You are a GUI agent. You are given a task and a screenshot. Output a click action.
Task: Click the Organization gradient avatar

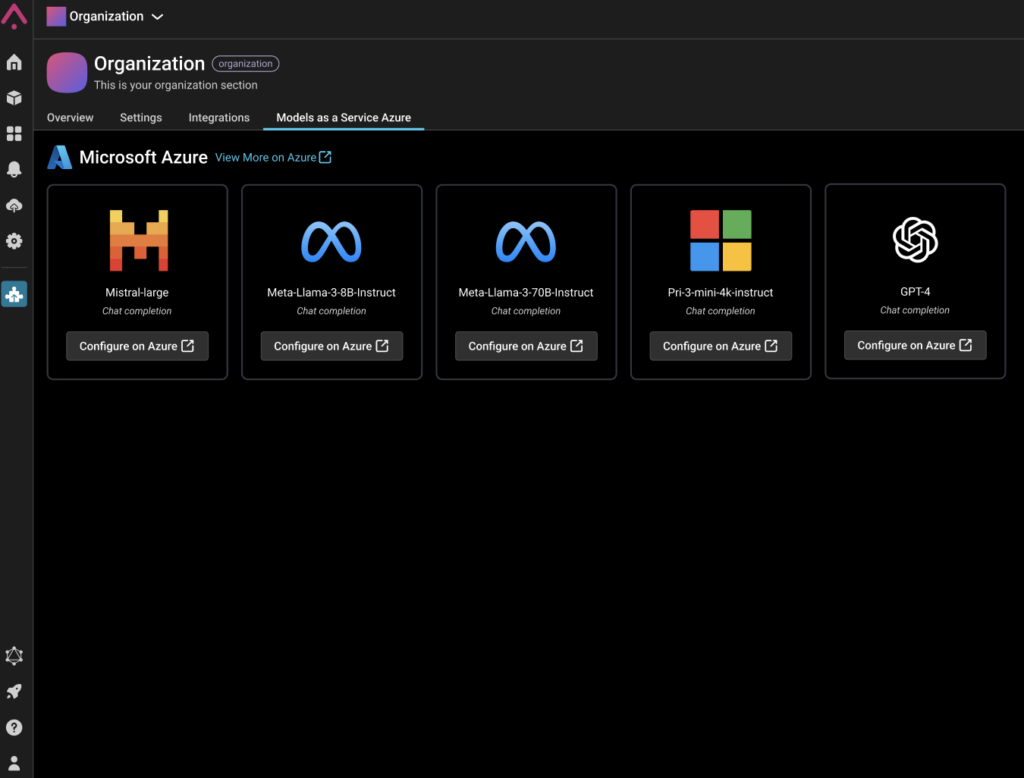66,72
